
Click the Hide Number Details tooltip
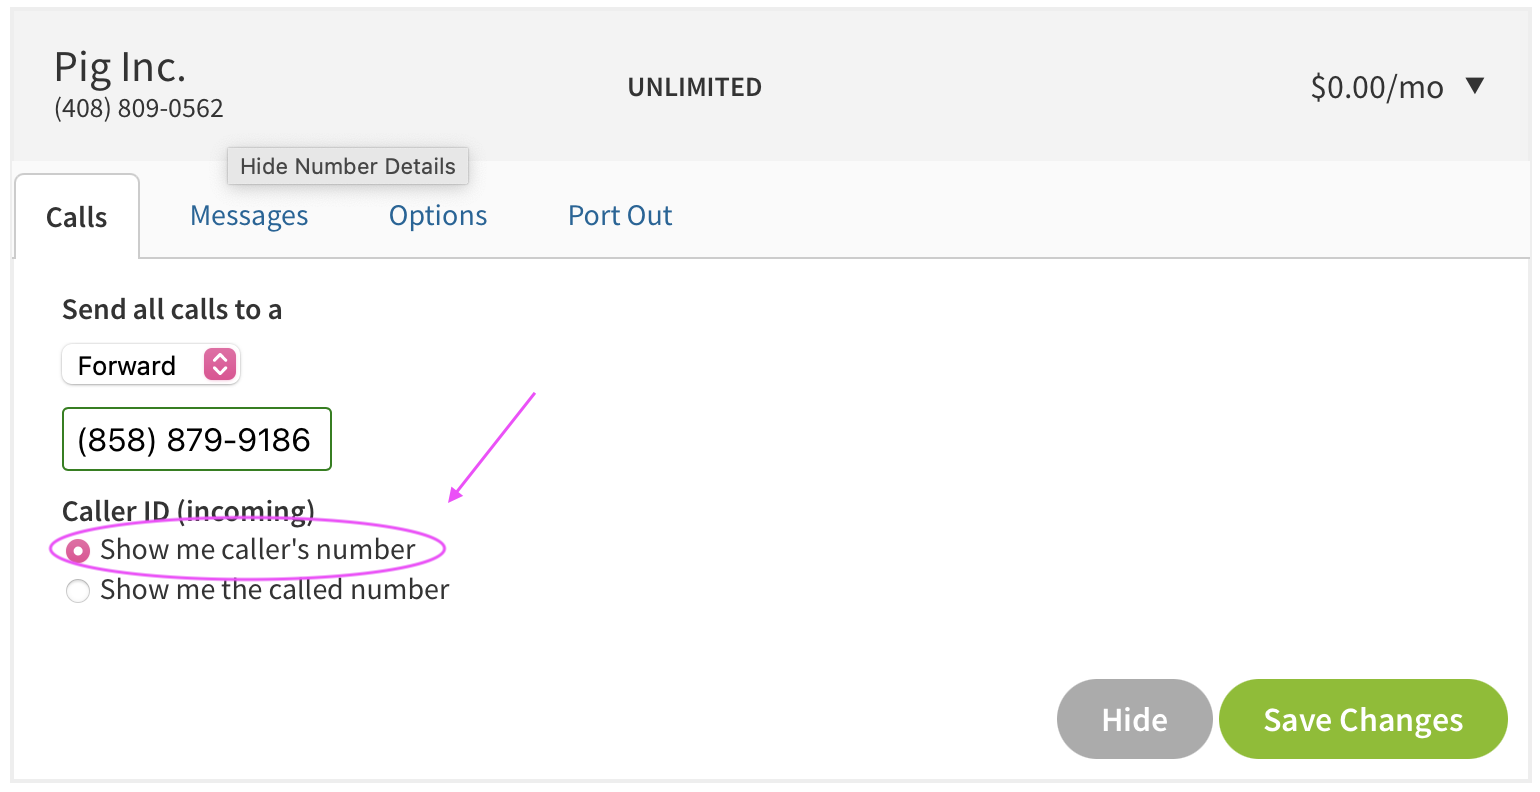[x=348, y=166]
